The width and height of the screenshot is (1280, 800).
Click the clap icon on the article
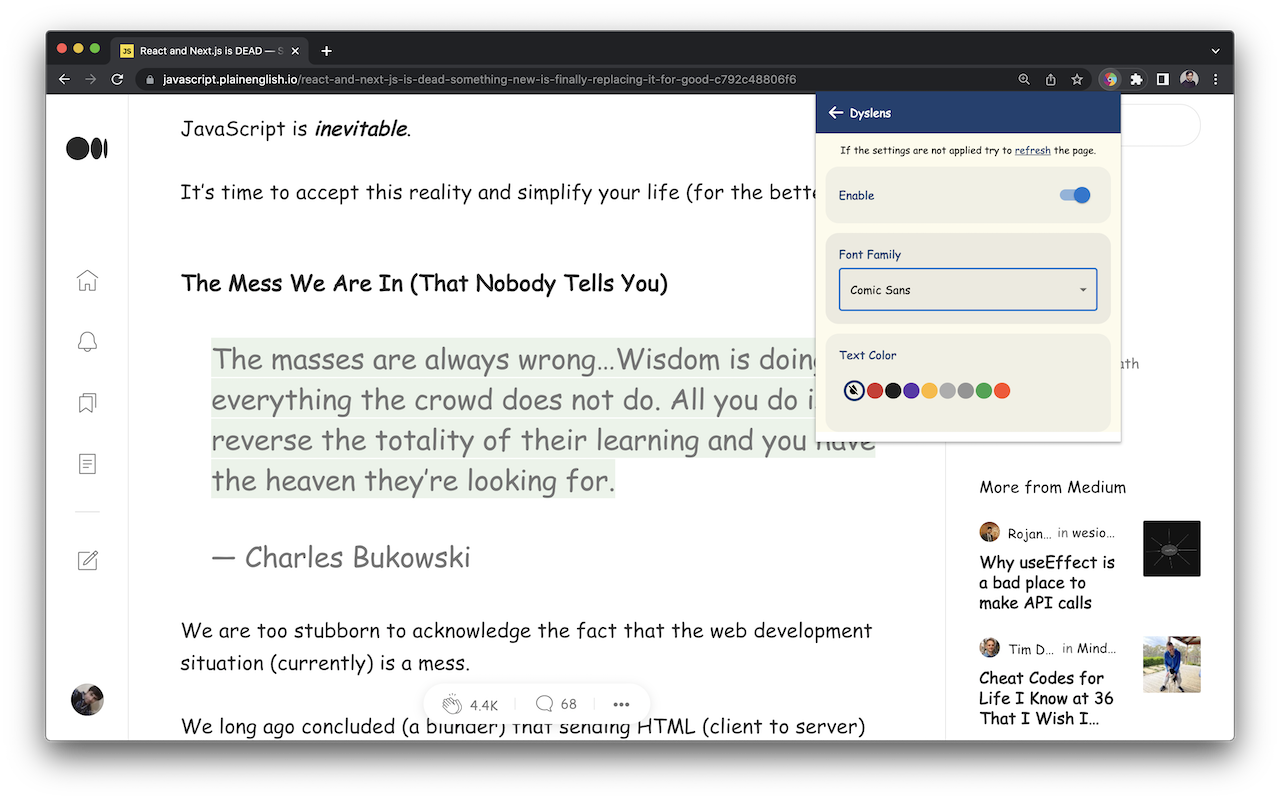coord(452,704)
